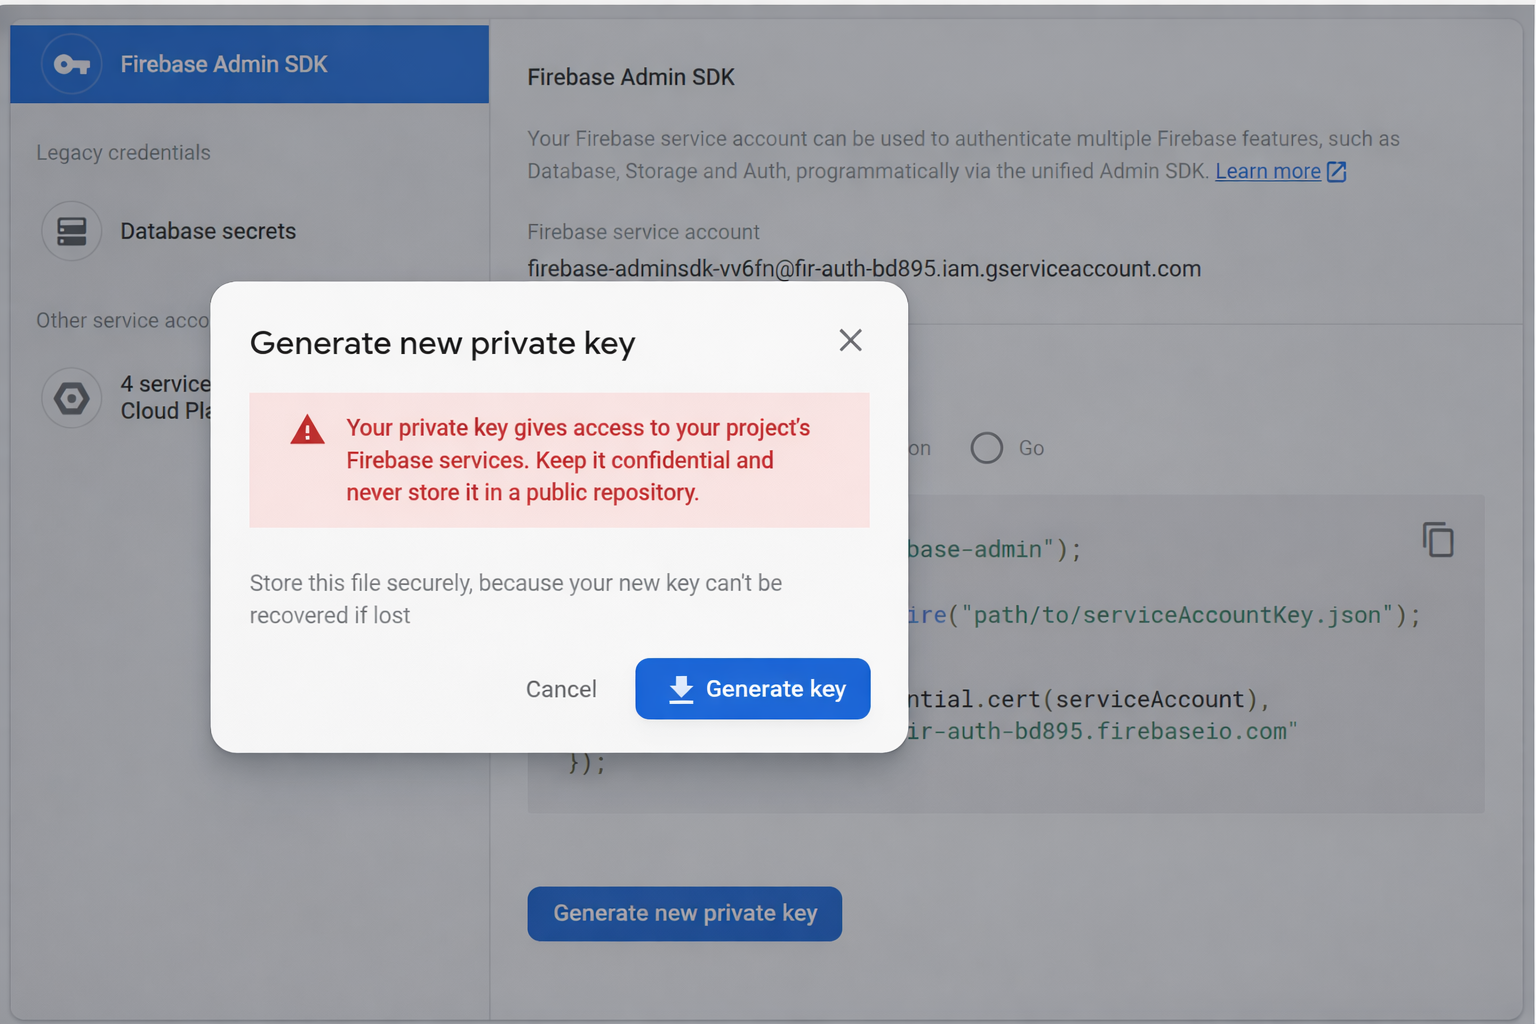This screenshot has width=1536, height=1024.
Task: Open the Database secrets sidebar item
Action: coord(208,231)
